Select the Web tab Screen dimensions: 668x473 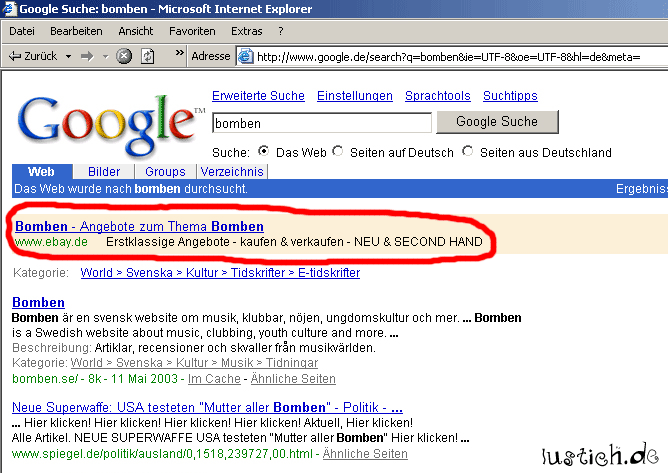coord(41,172)
